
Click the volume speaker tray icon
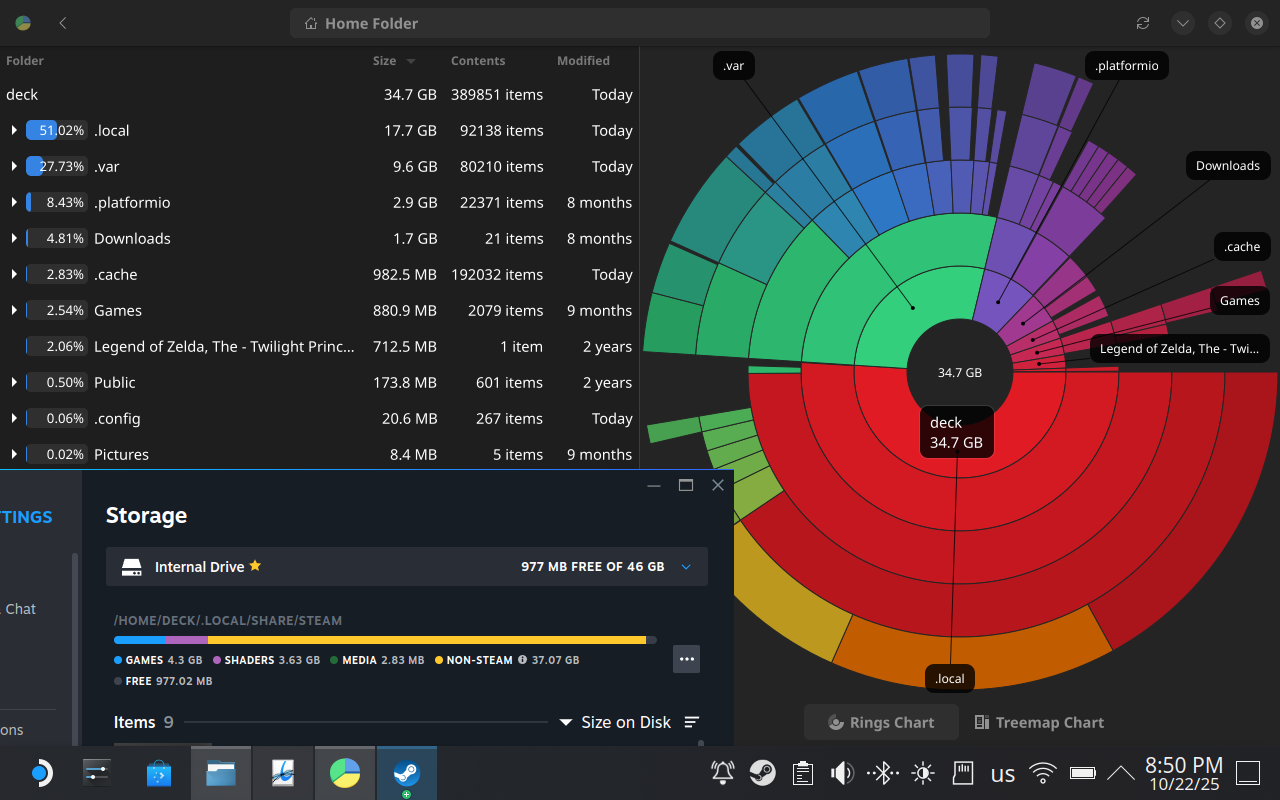click(842, 773)
